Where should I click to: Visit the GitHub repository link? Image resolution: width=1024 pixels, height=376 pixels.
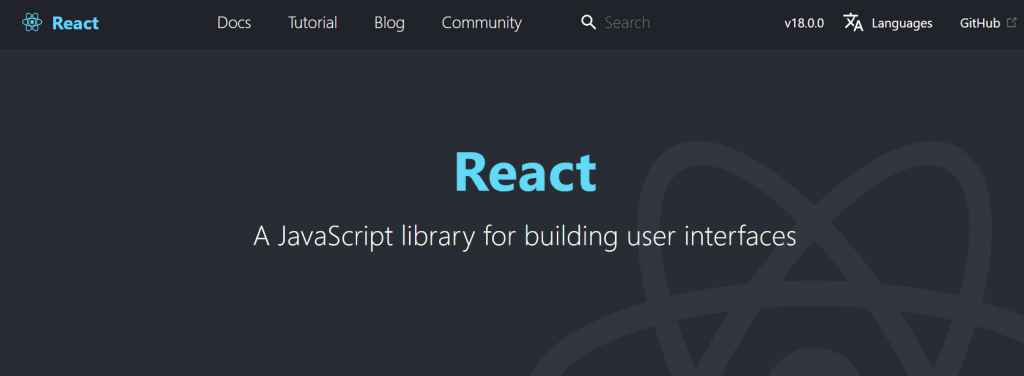(980, 24)
